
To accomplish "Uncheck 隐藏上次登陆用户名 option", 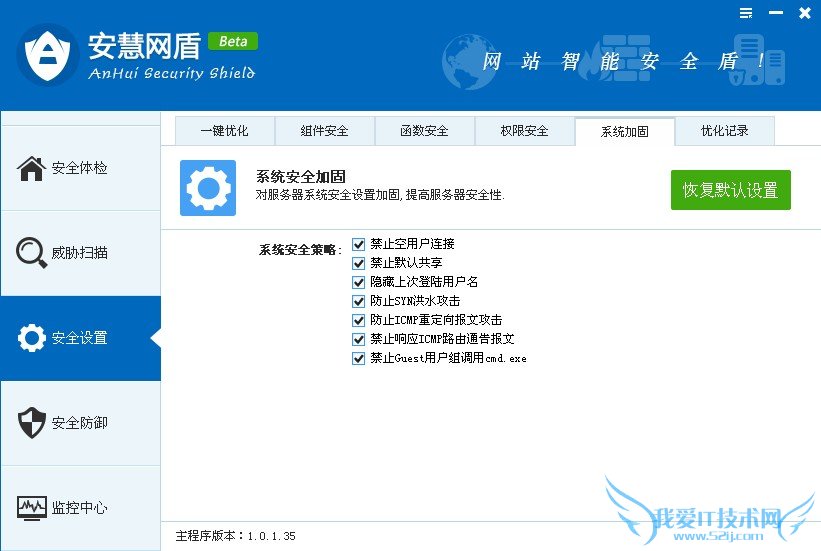I will [358, 282].
